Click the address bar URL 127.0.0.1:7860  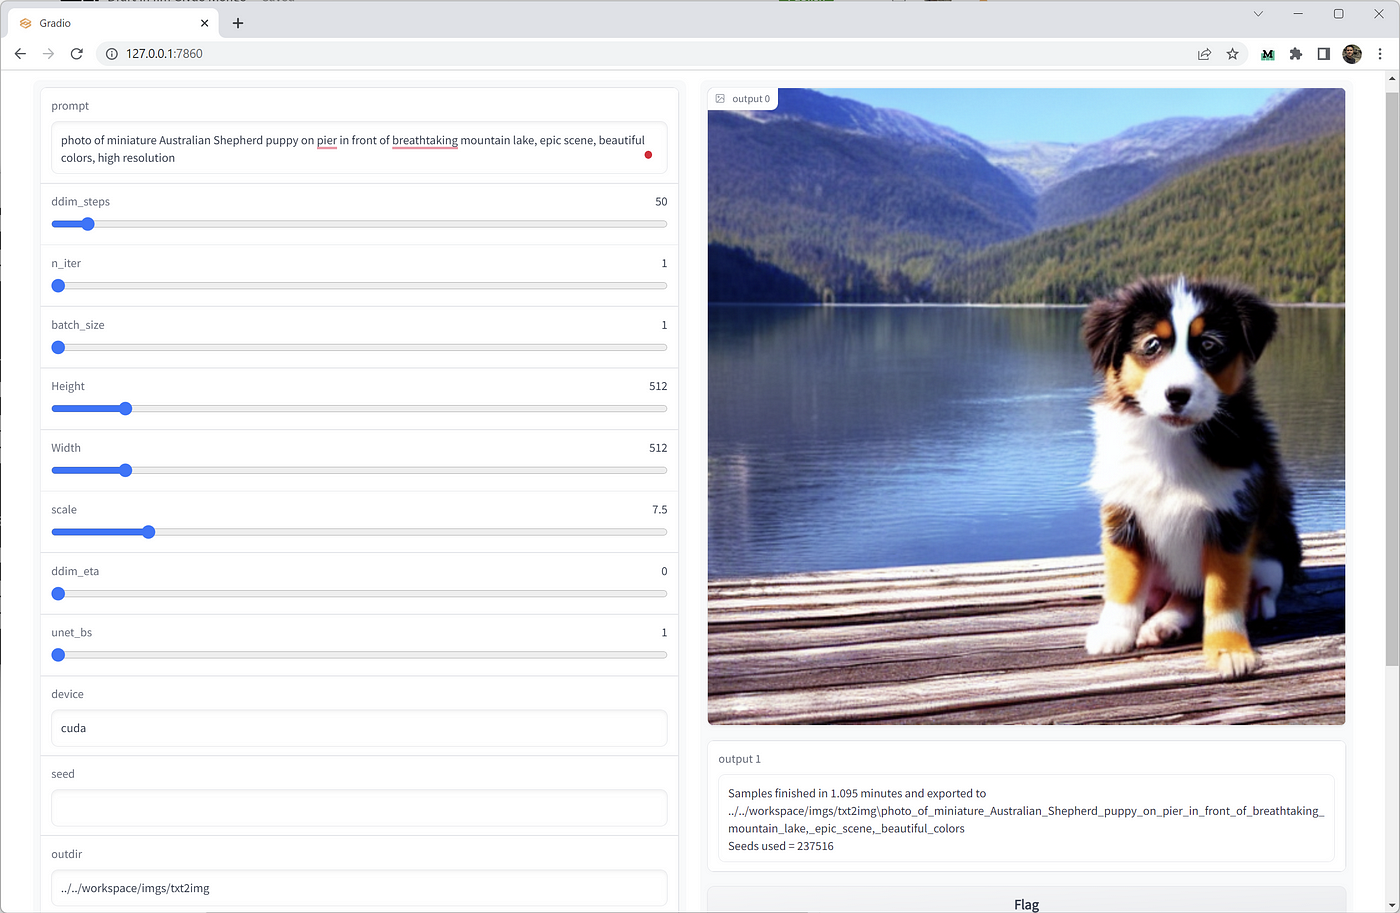164,54
